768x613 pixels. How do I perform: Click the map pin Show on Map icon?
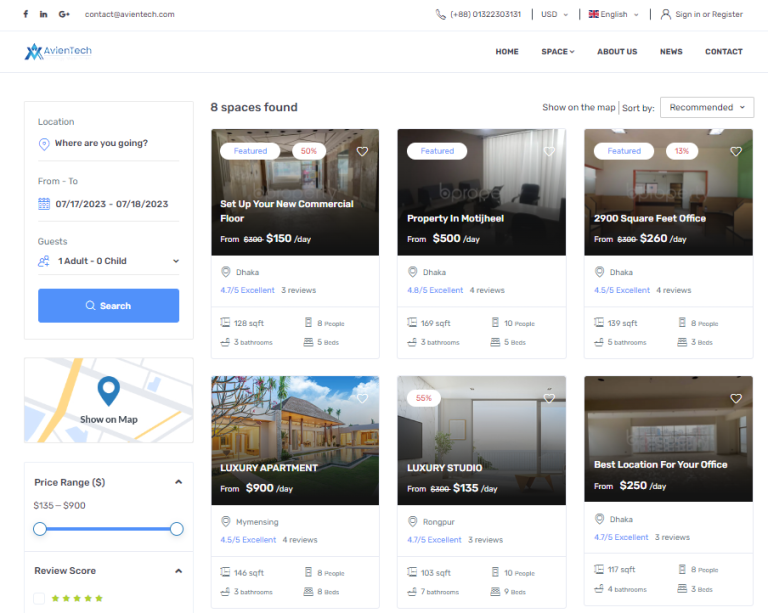(x=108, y=391)
